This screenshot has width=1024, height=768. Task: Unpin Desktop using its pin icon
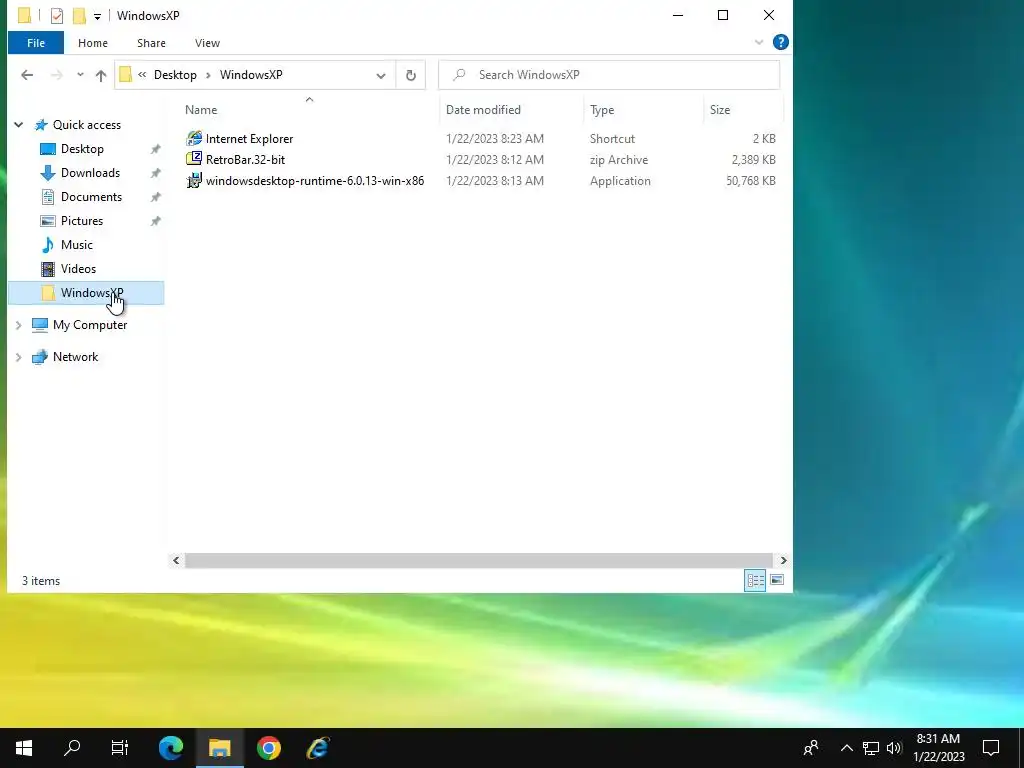pyautogui.click(x=155, y=150)
